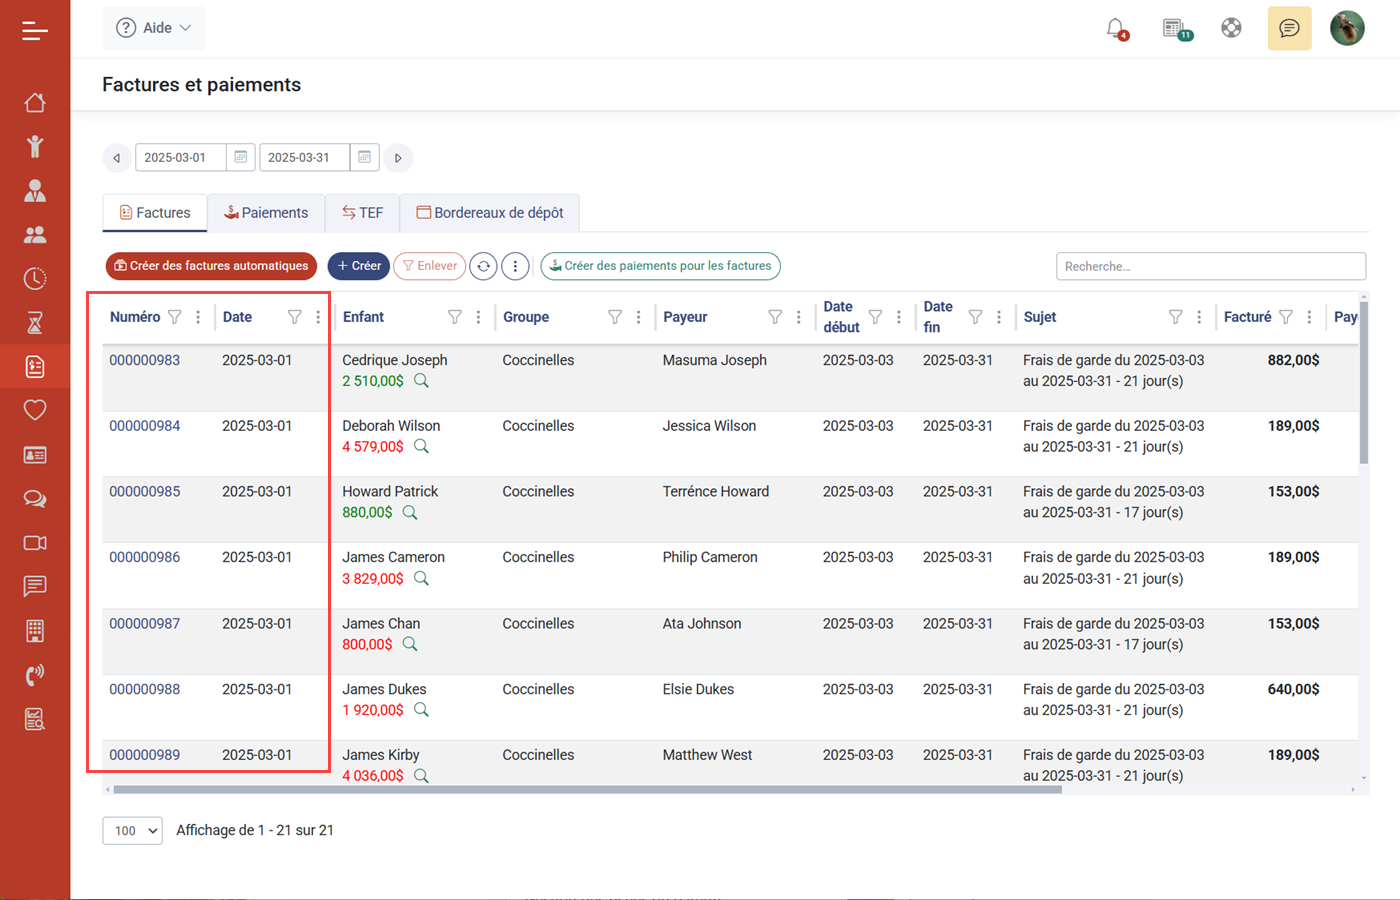Open Enfant column options menu
The image size is (1400, 900).
(479, 317)
